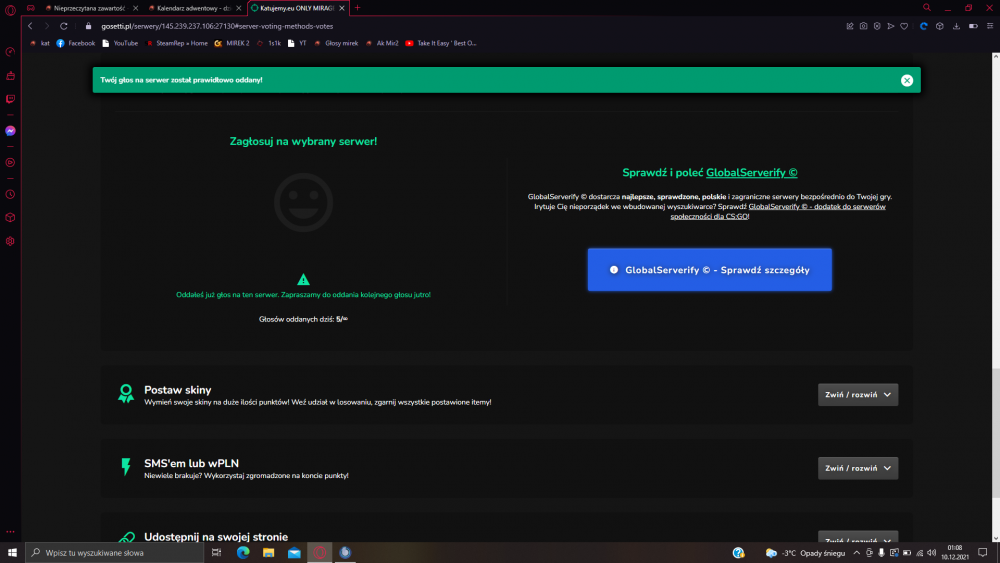Viewport: 1000px width, 563px height.
Task: Open the ad blocker shield icon
Action: [x=877, y=26]
